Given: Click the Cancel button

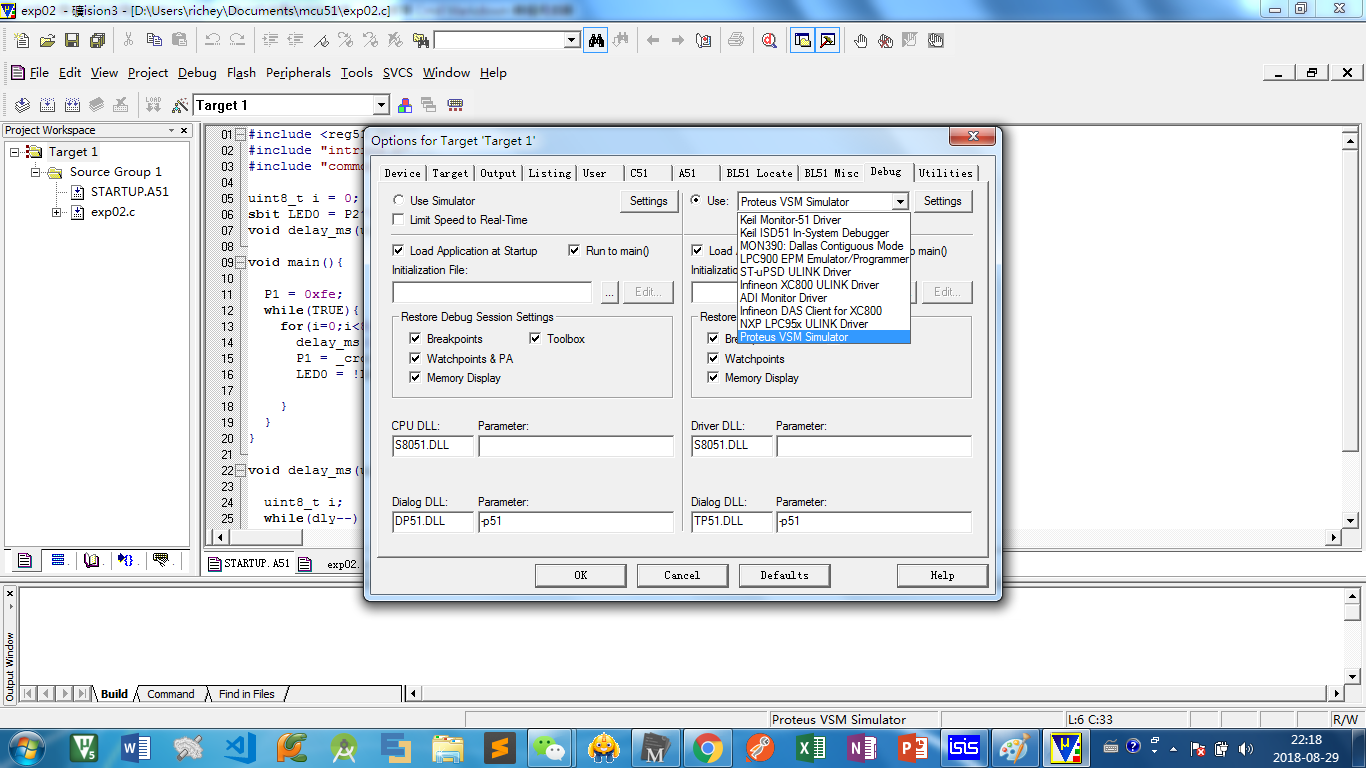Looking at the screenshot, I should point(682,575).
